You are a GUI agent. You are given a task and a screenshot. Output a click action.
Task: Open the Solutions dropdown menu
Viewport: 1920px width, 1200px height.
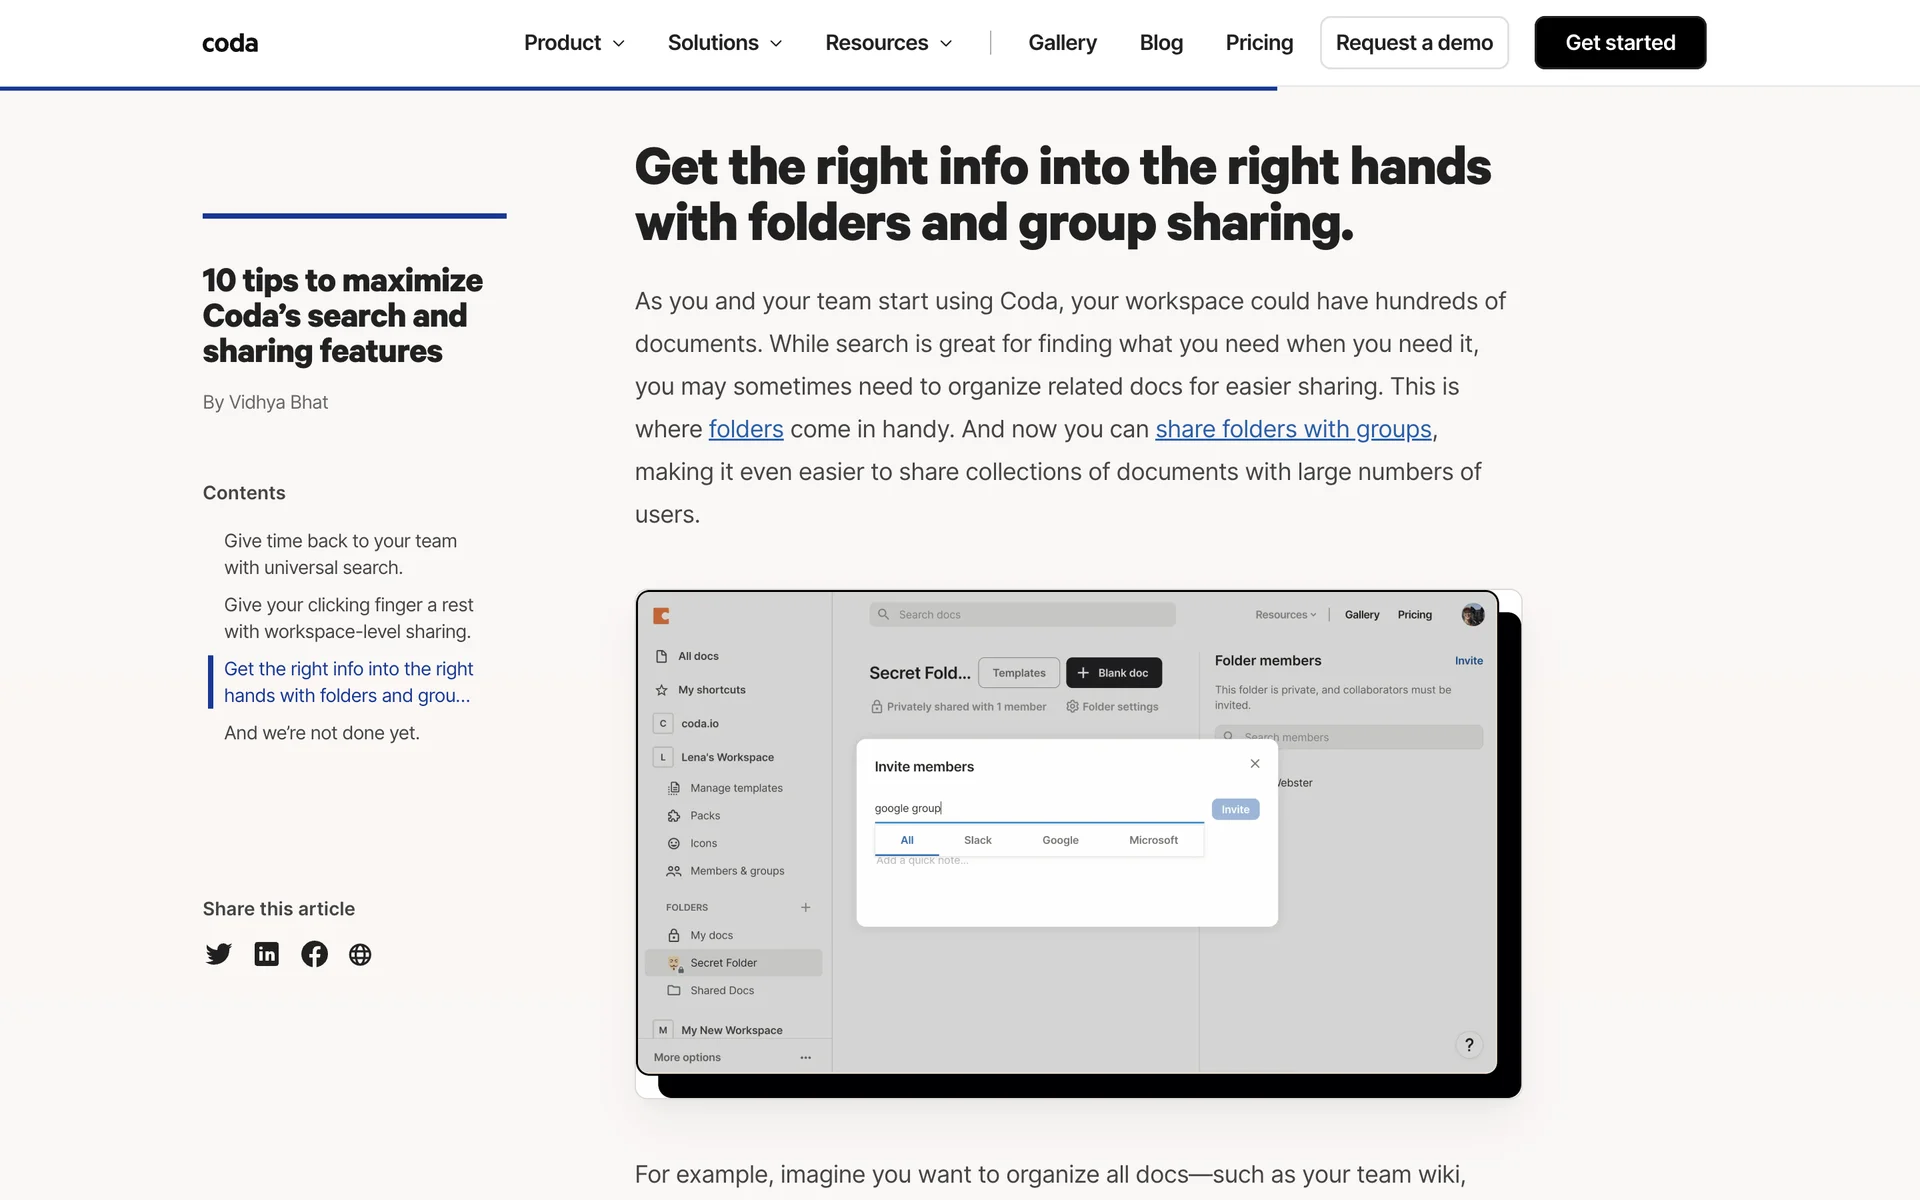click(x=725, y=43)
